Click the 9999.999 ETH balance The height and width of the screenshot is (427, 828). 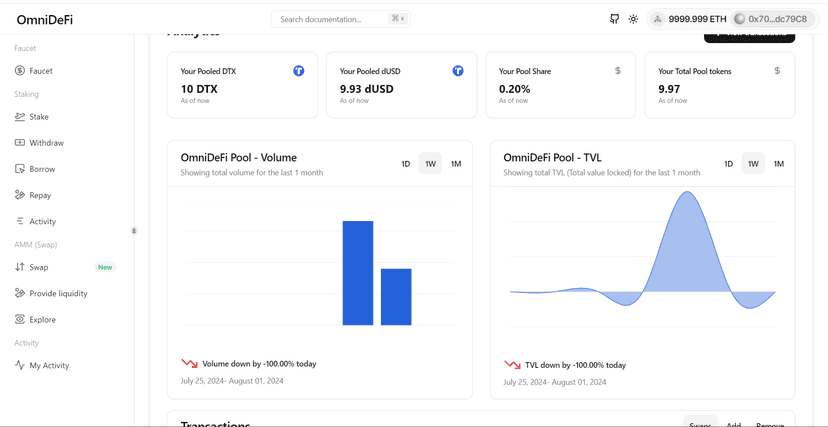click(x=697, y=19)
